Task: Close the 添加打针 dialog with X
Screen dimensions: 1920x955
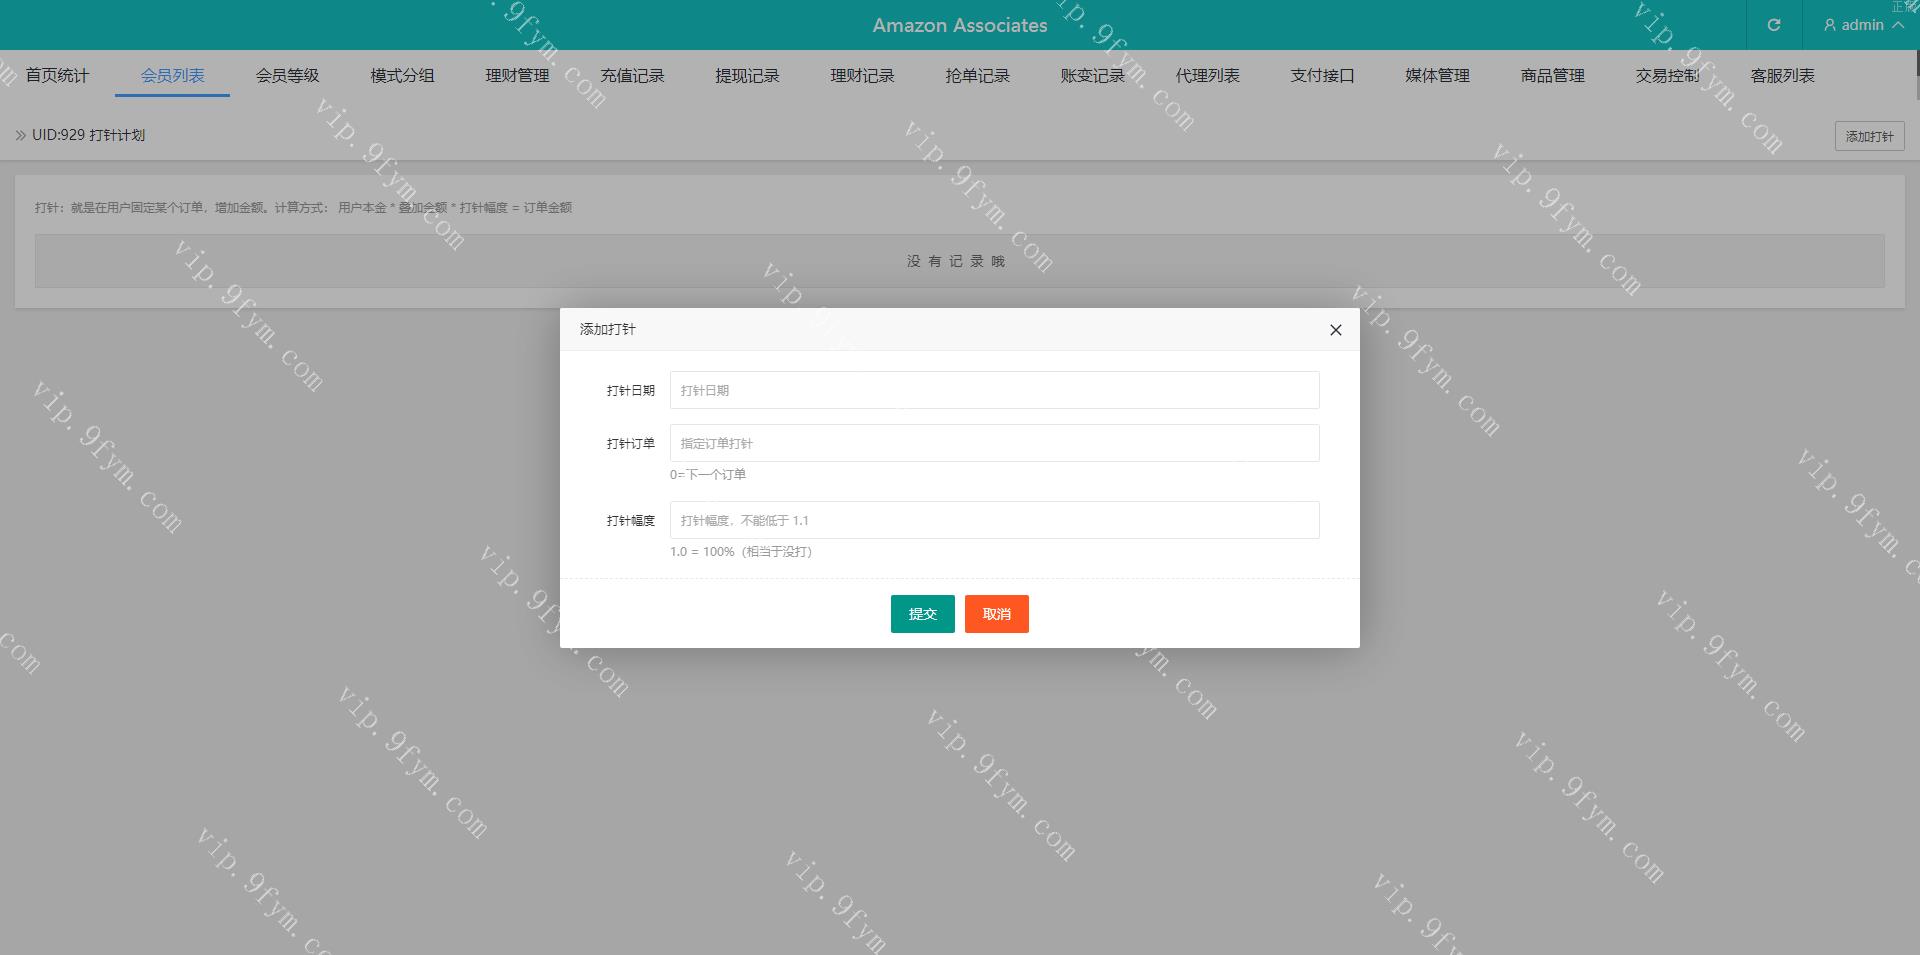Action: (x=1335, y=330)
